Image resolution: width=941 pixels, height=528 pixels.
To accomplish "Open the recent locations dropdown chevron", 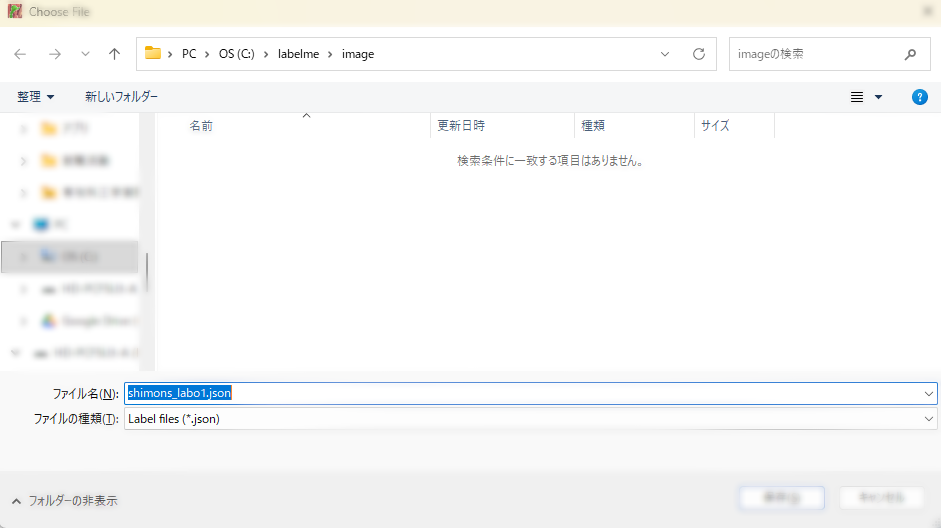I will click(x=85, y=54).
